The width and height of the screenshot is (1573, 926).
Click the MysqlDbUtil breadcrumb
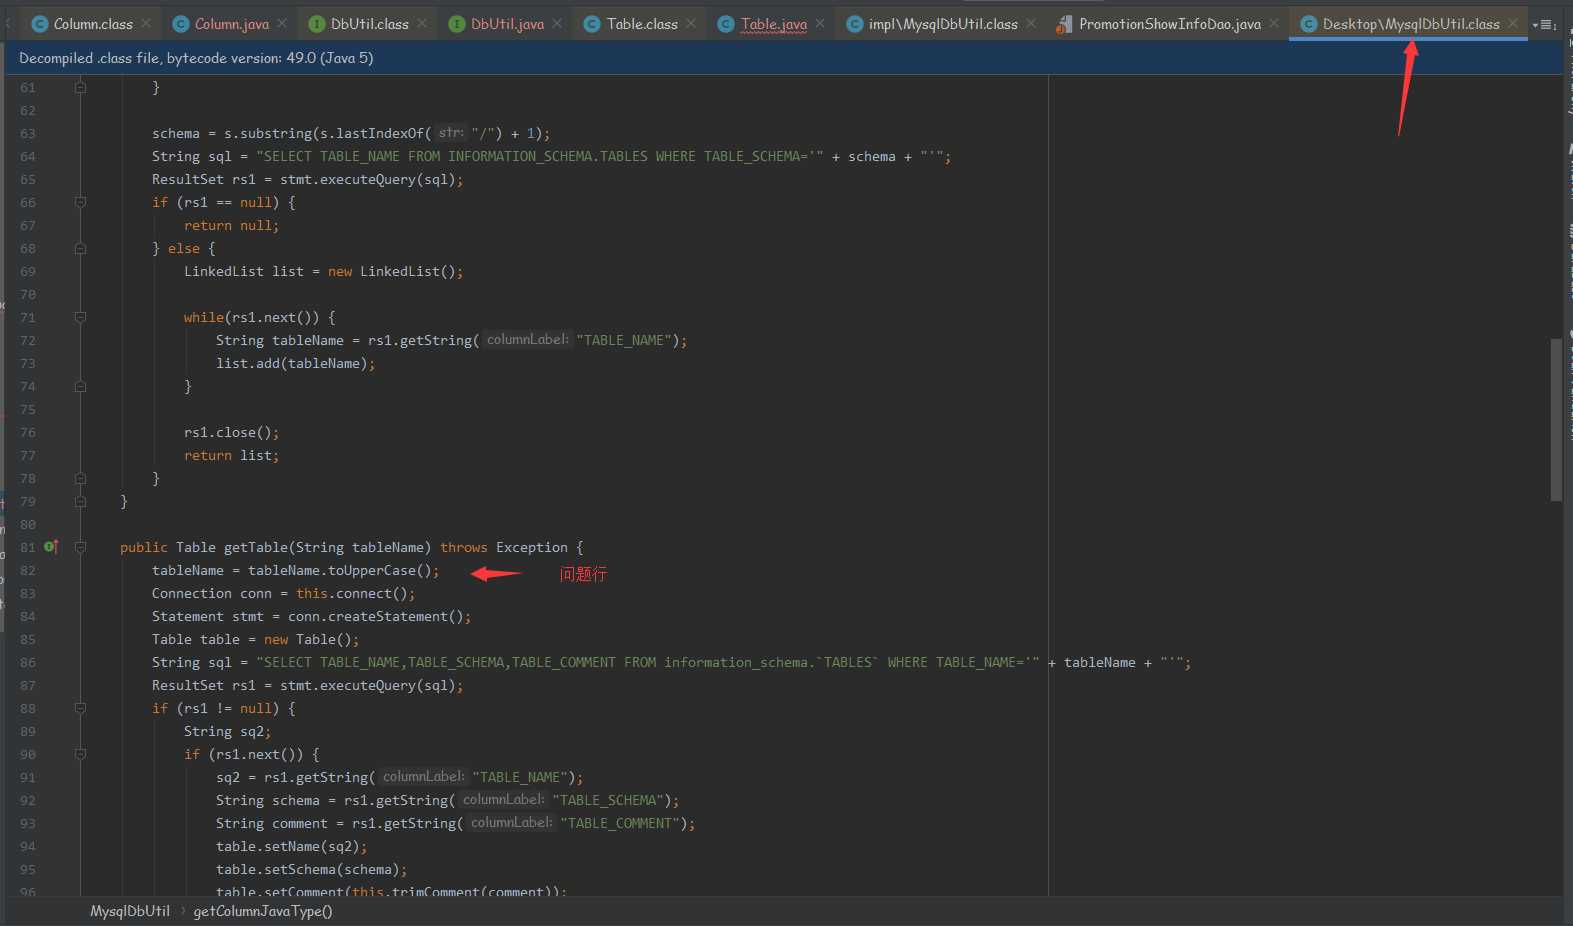click(130, 911)
